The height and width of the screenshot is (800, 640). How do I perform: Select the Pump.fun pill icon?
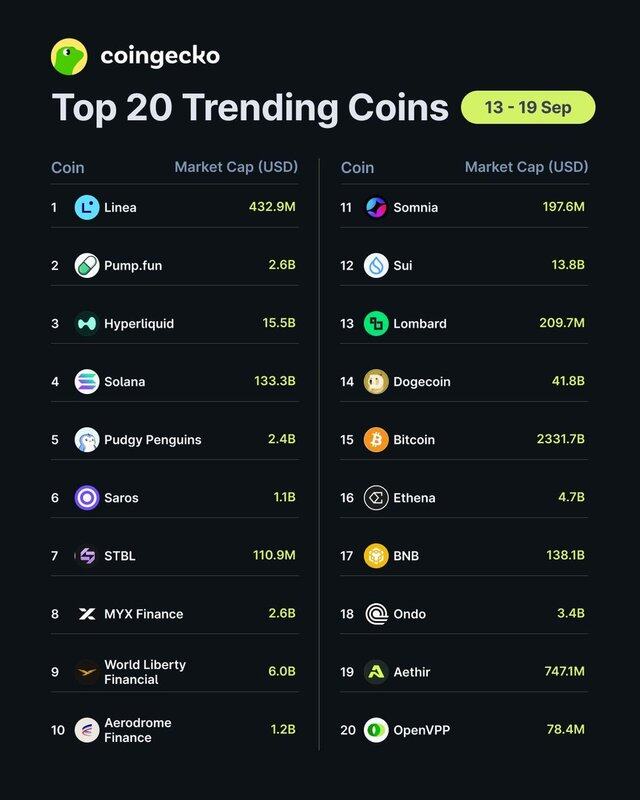click(87, 265)
